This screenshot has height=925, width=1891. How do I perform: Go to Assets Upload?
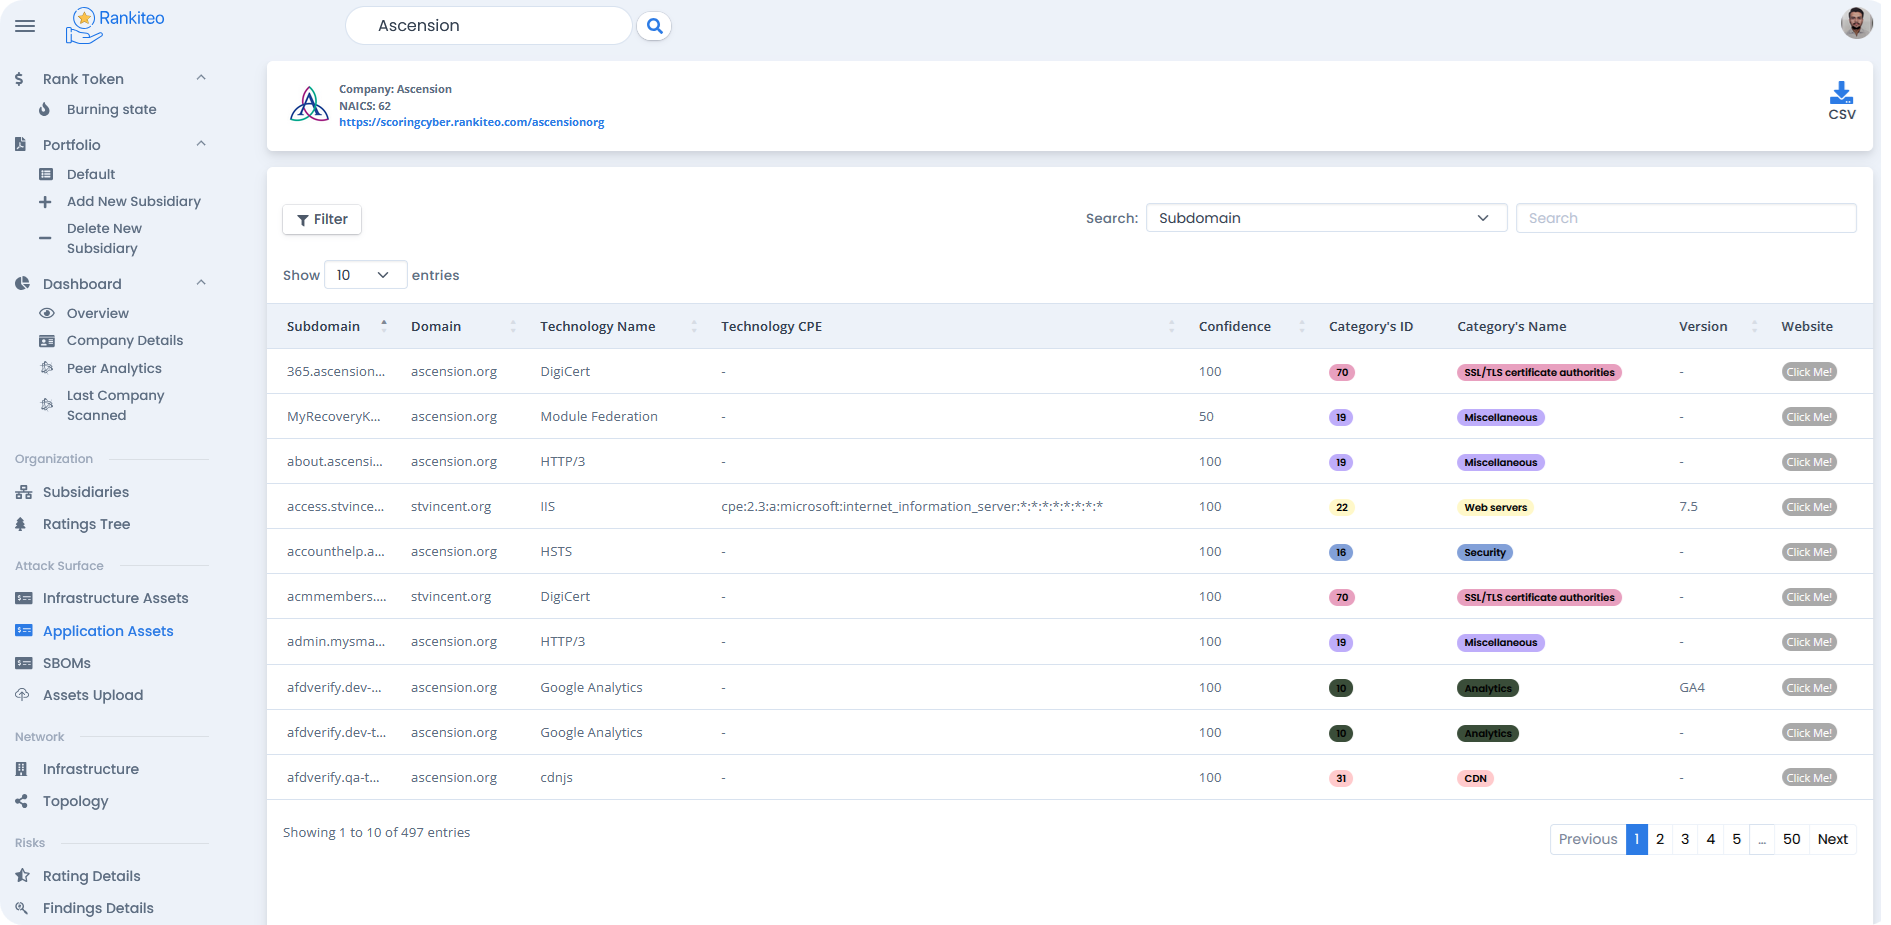click(92, 695)
